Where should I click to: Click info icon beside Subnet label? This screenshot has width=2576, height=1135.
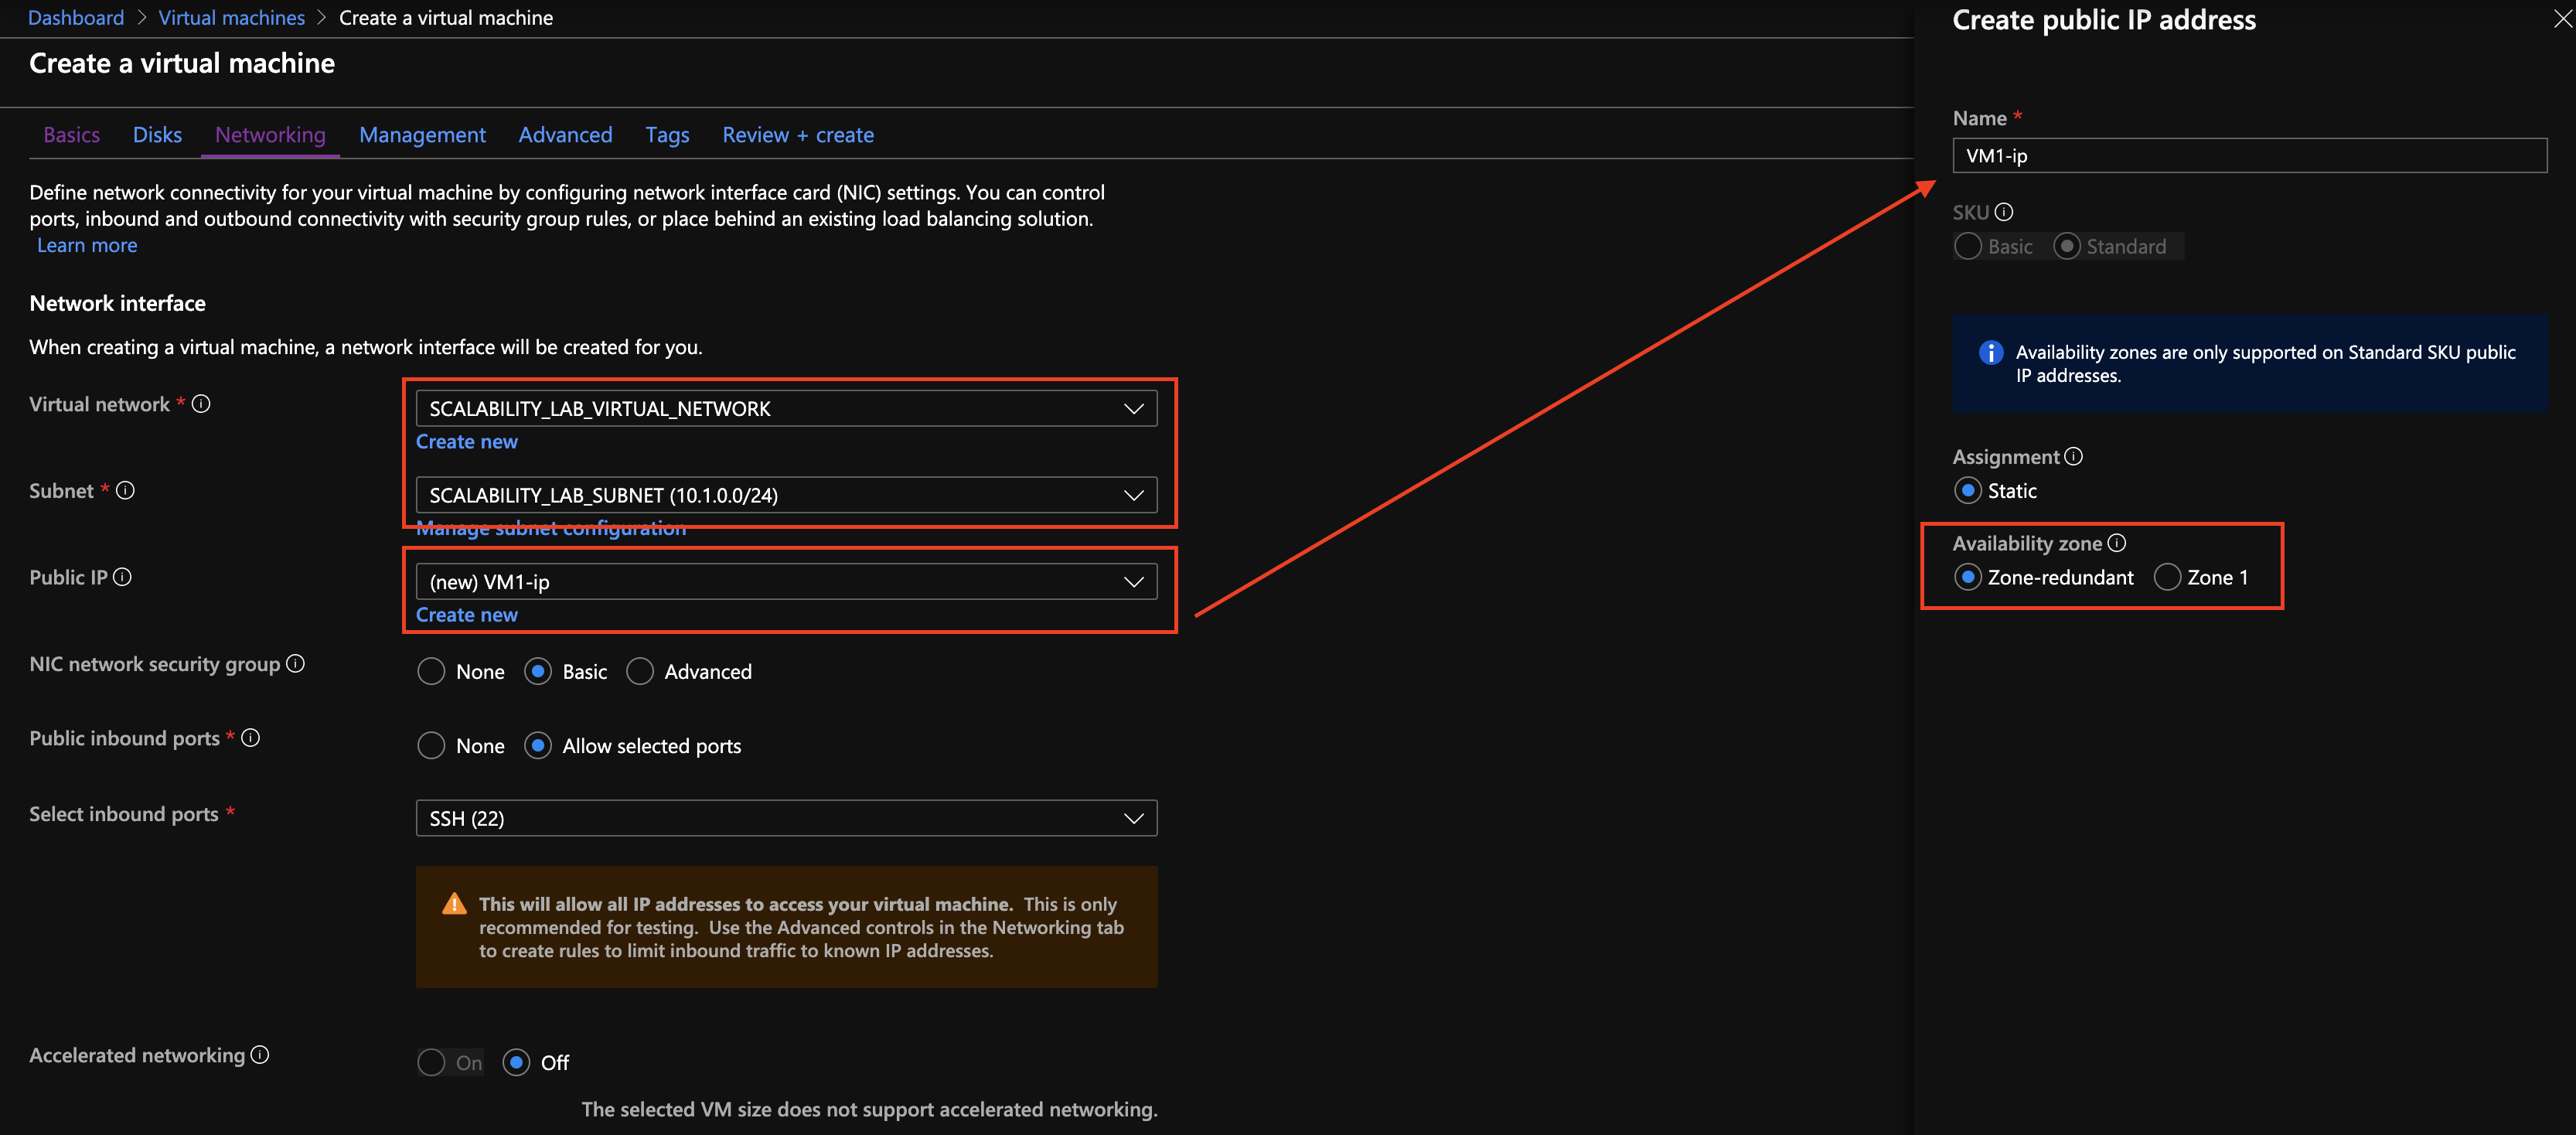click(125, 490)
